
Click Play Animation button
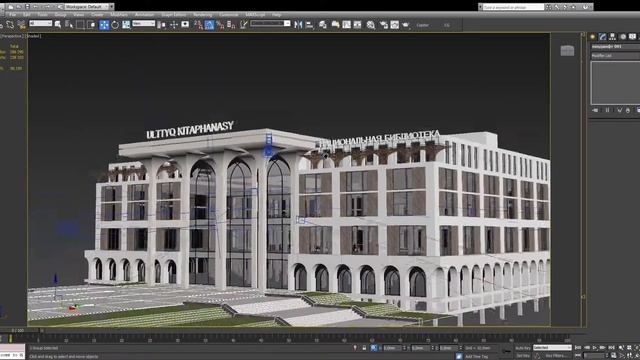pyautogui.click(x=595, y=348)
